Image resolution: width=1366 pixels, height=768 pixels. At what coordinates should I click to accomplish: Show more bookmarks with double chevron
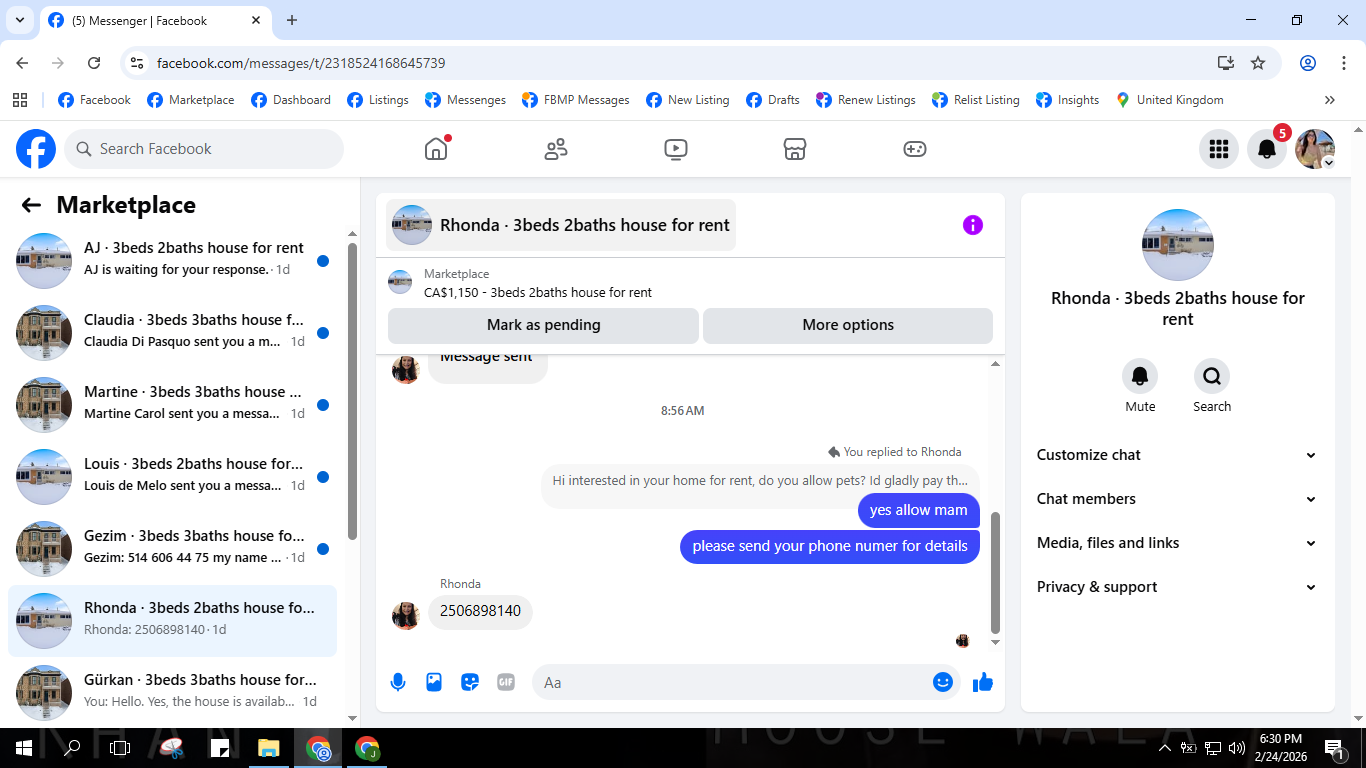(1330, 100)
